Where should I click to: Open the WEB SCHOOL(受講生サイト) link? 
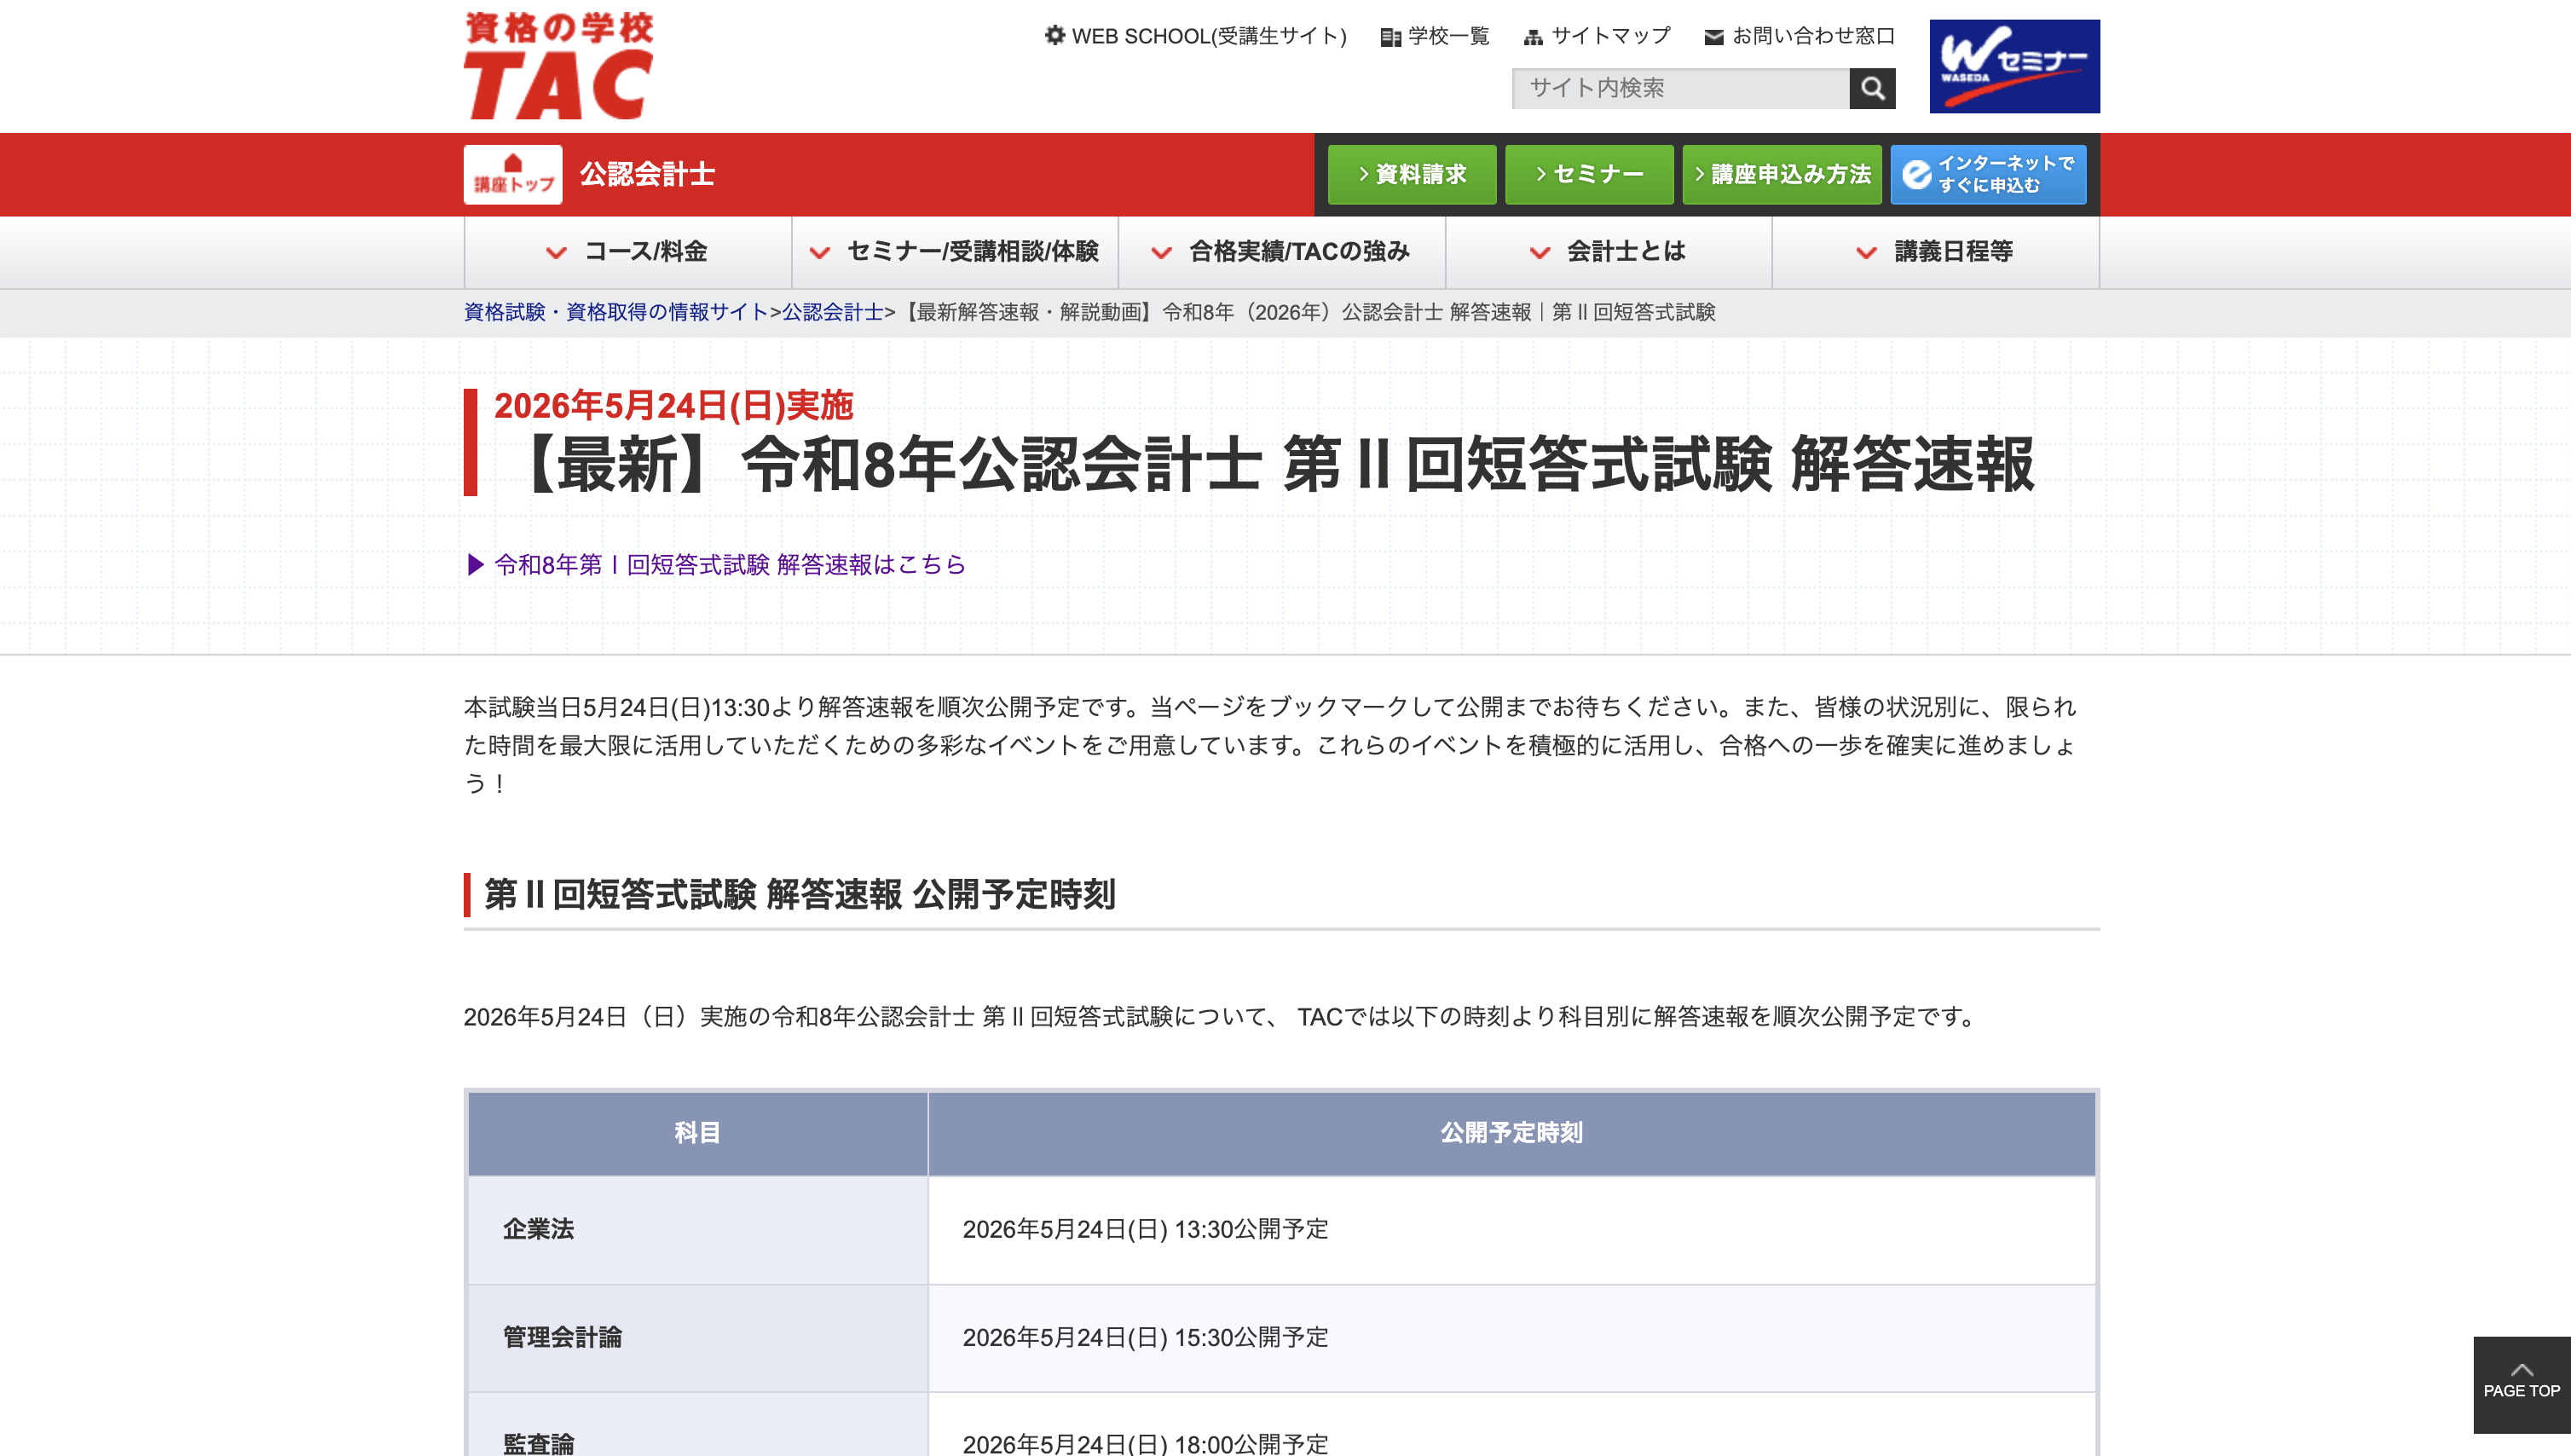point(1209,36)
